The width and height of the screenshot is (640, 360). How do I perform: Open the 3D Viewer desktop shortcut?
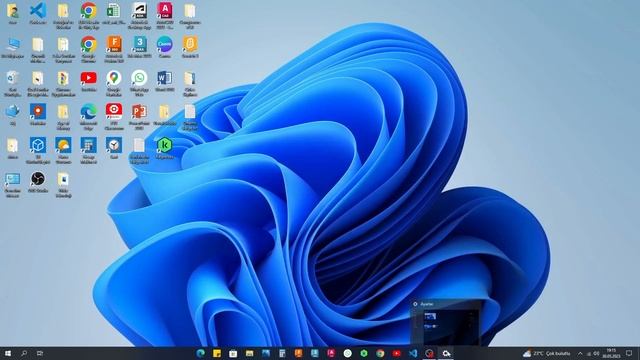click(38, 150)
